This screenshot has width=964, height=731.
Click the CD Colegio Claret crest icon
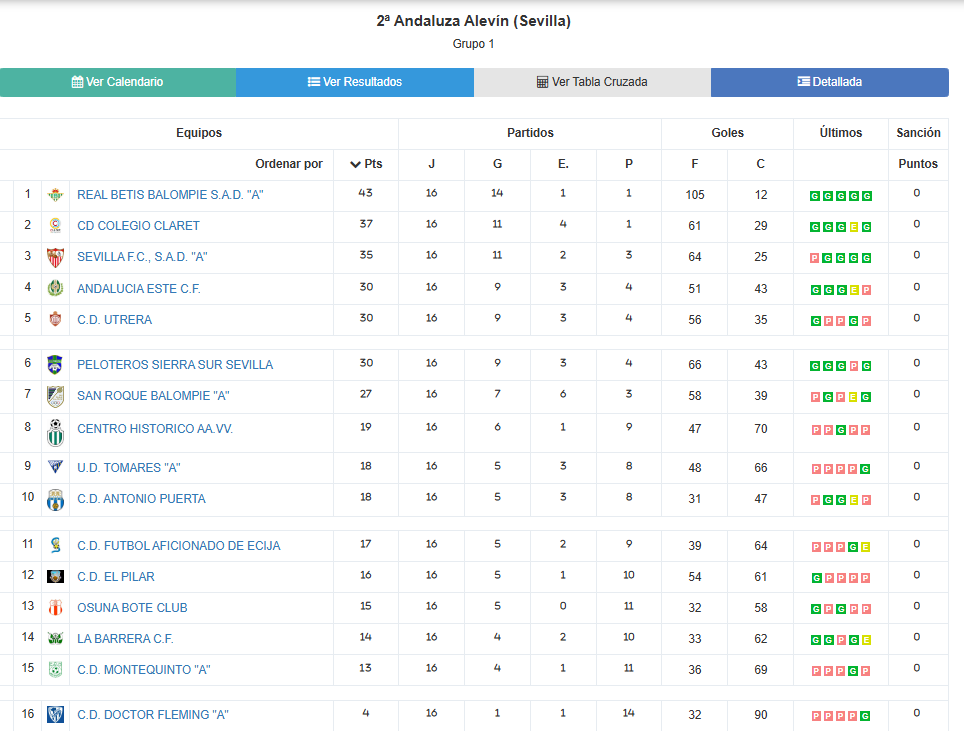pyautogui.click(x=55, y=226)
